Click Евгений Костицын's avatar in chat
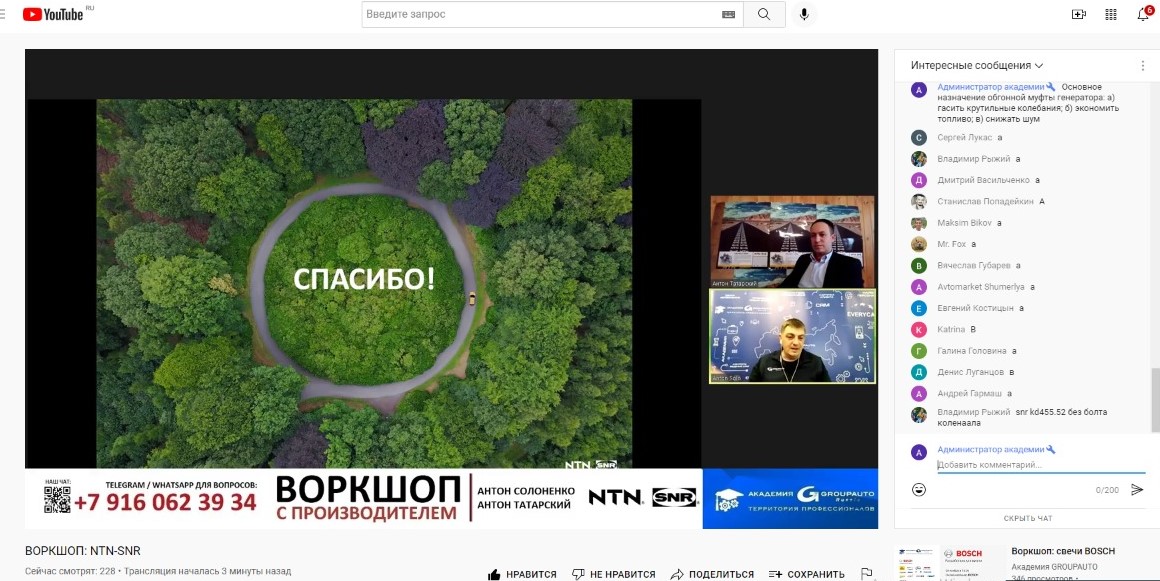Viewport: 1160px width, 581px height. click(919, 309)
